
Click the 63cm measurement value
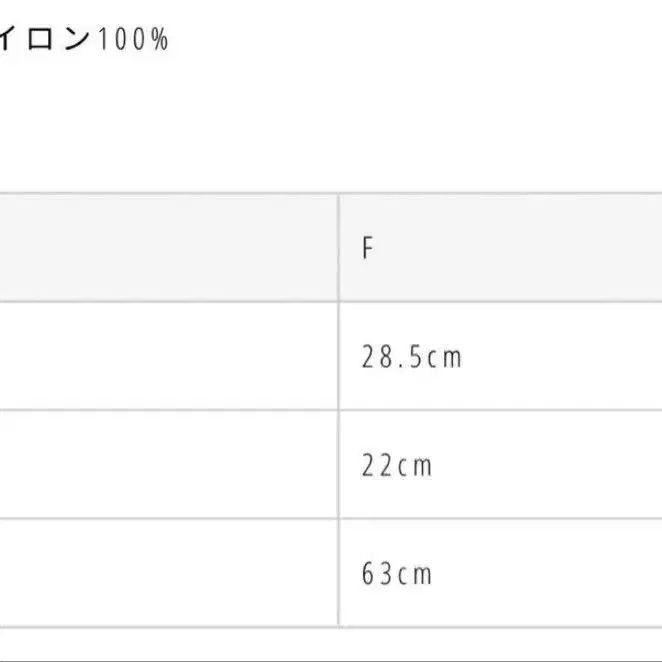coord(397,574)
